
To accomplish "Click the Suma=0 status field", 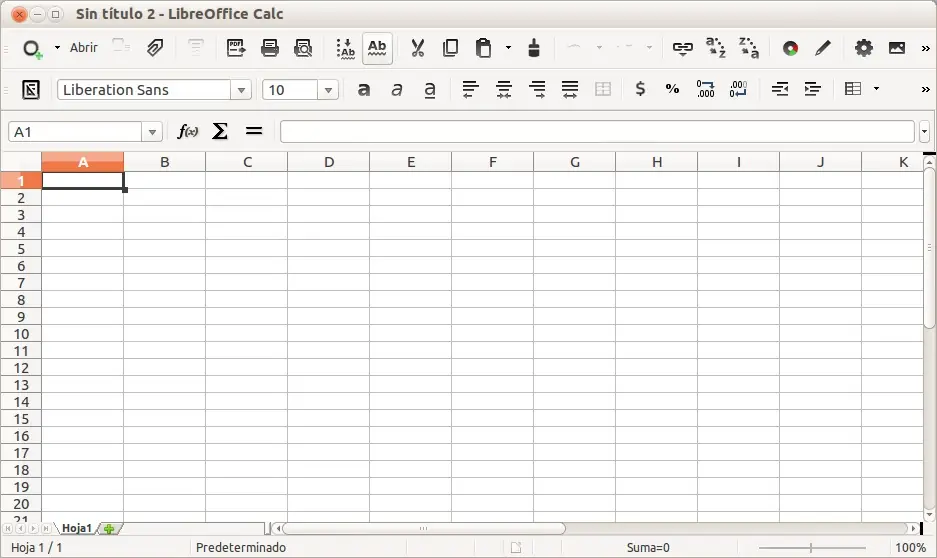I will pos(648,547).
